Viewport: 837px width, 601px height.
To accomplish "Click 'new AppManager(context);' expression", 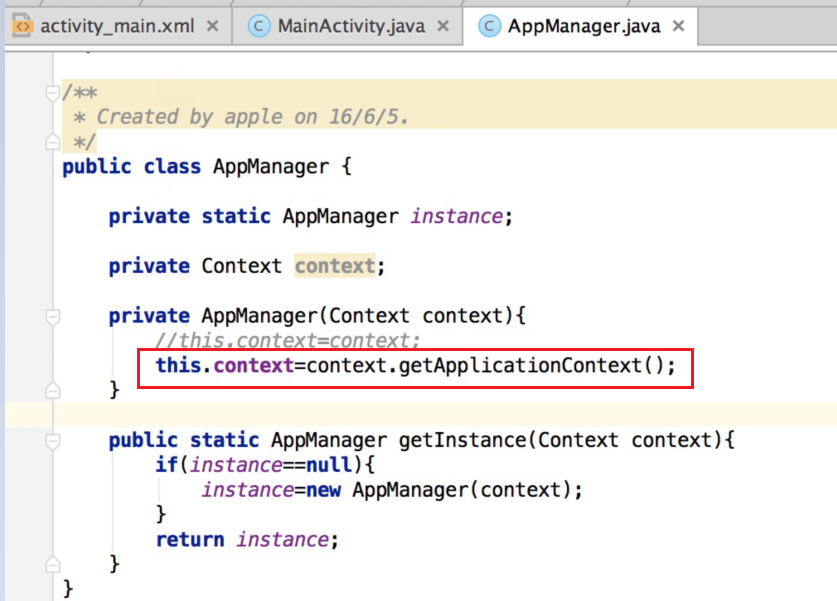I will pos(444,490).
